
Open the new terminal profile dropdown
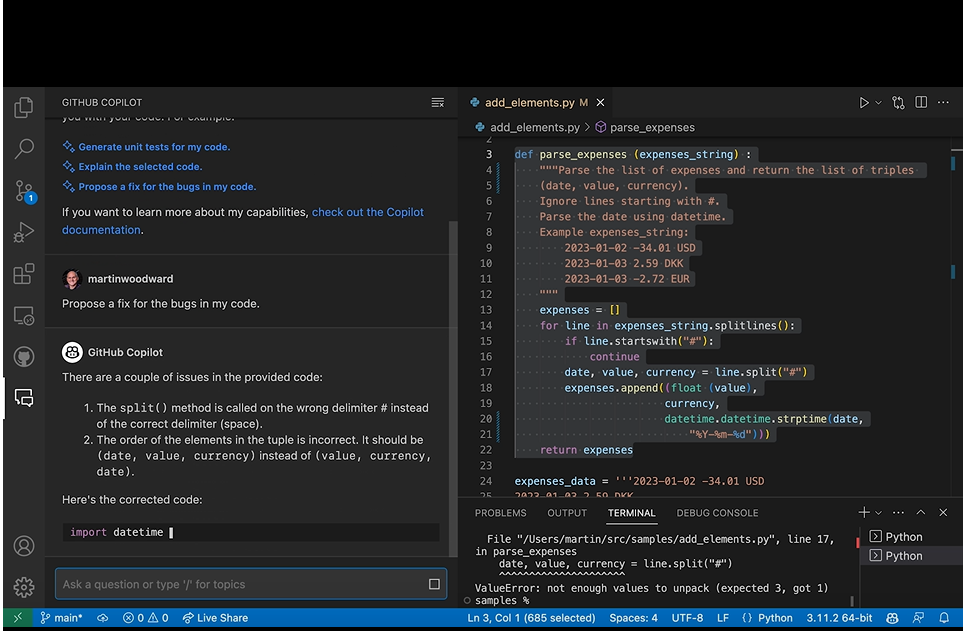(x=879, y=513)
